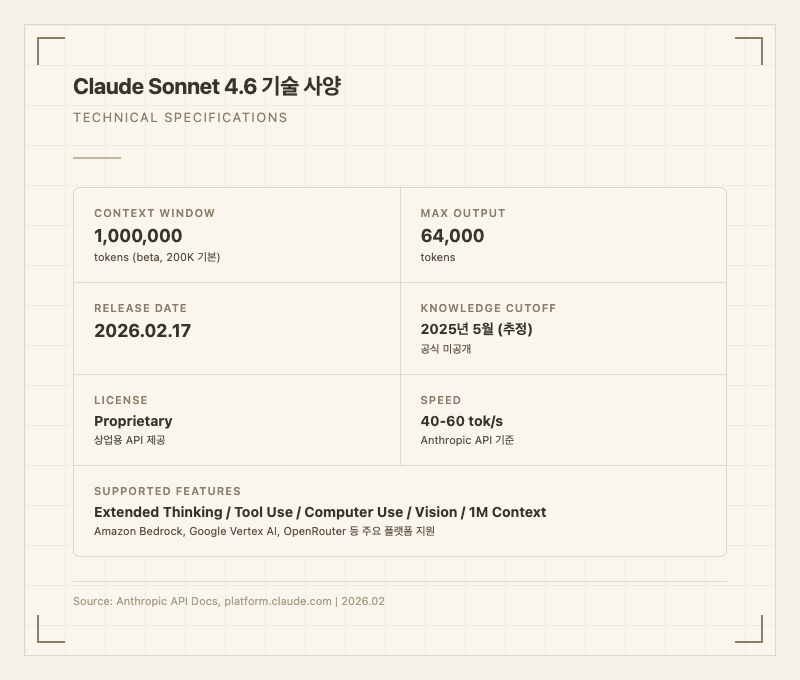Click the SUPPORTED FEATURES label
The image size is (800, 680).
tap(167, 491)
